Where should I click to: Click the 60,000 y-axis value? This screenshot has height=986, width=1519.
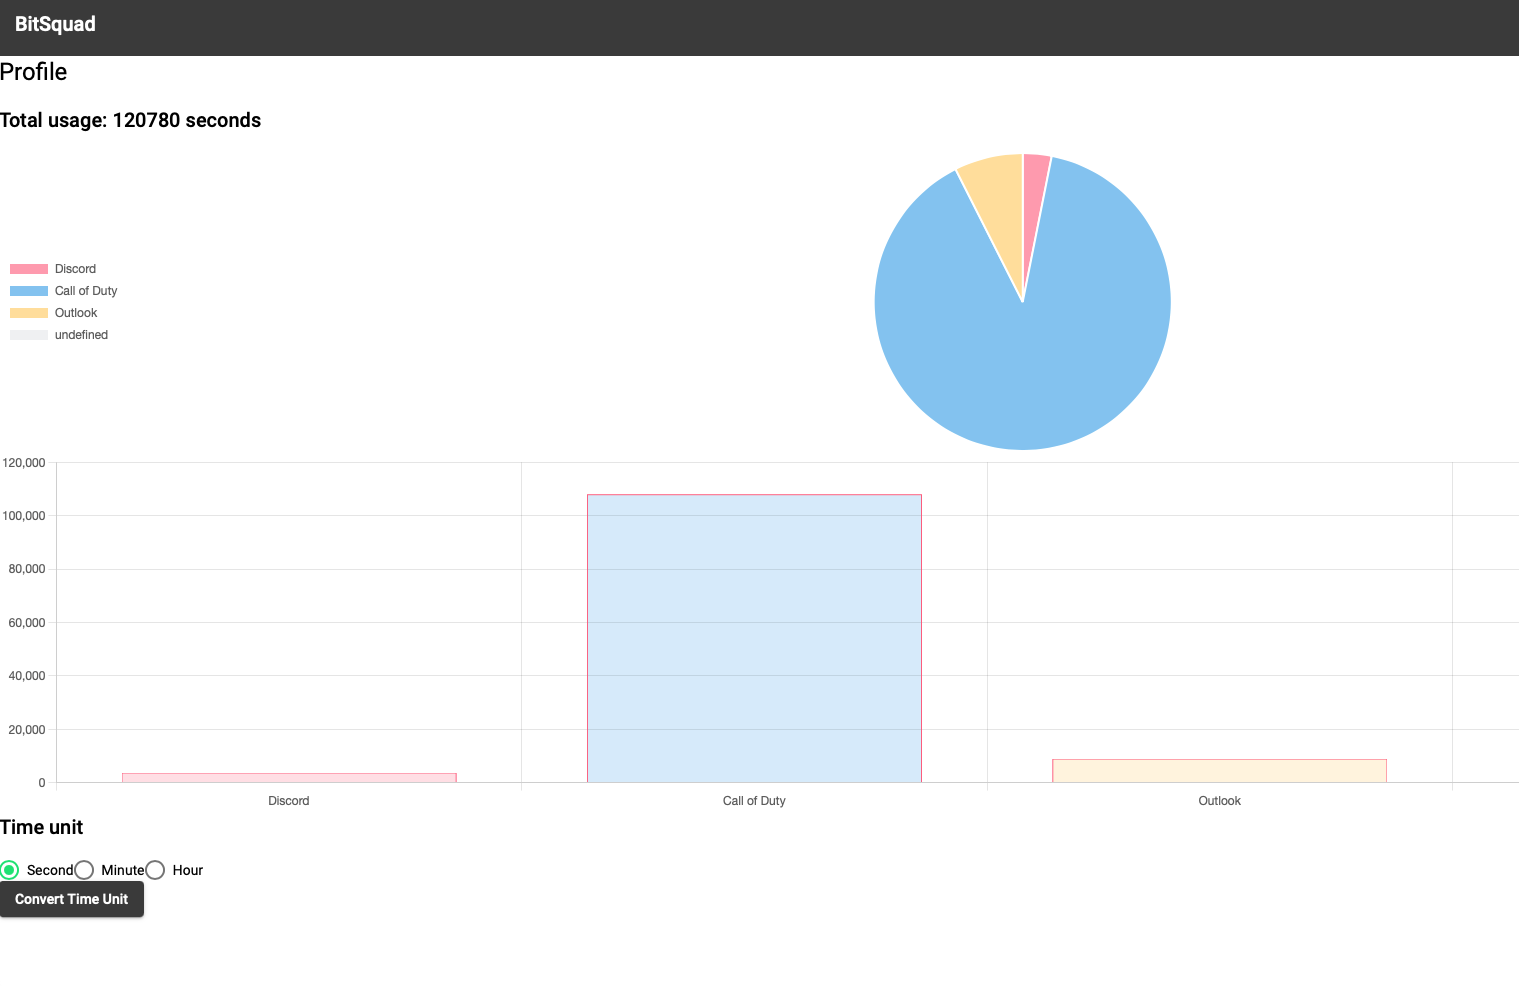27,623
